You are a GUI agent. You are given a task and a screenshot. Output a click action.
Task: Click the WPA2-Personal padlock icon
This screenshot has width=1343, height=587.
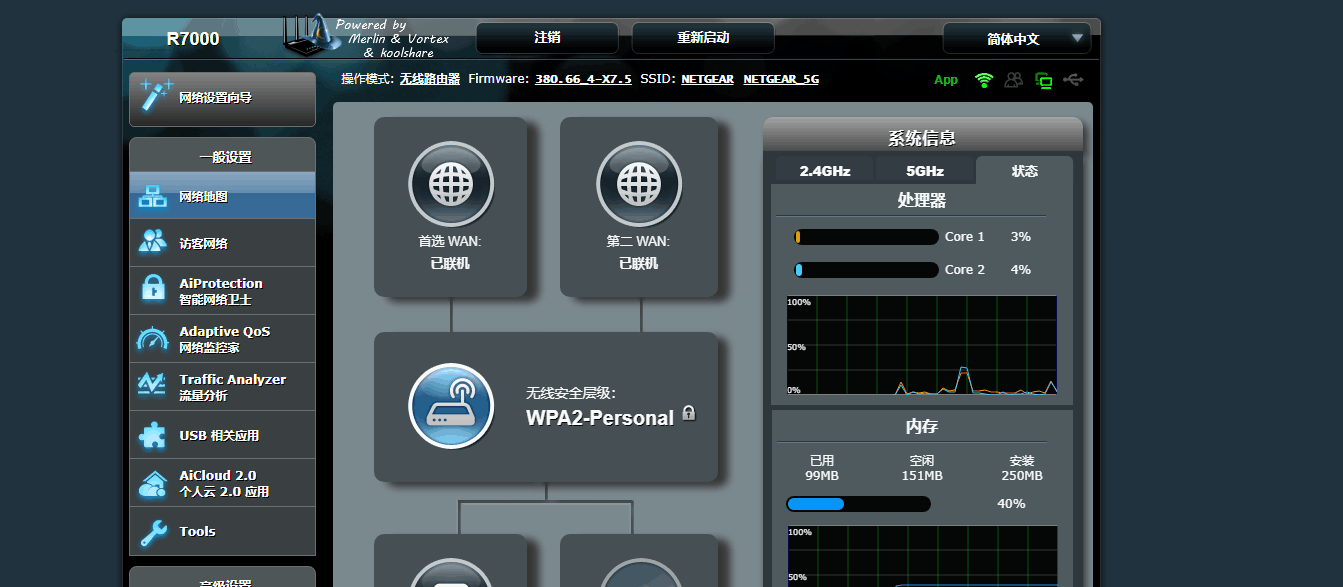[688, 413]
